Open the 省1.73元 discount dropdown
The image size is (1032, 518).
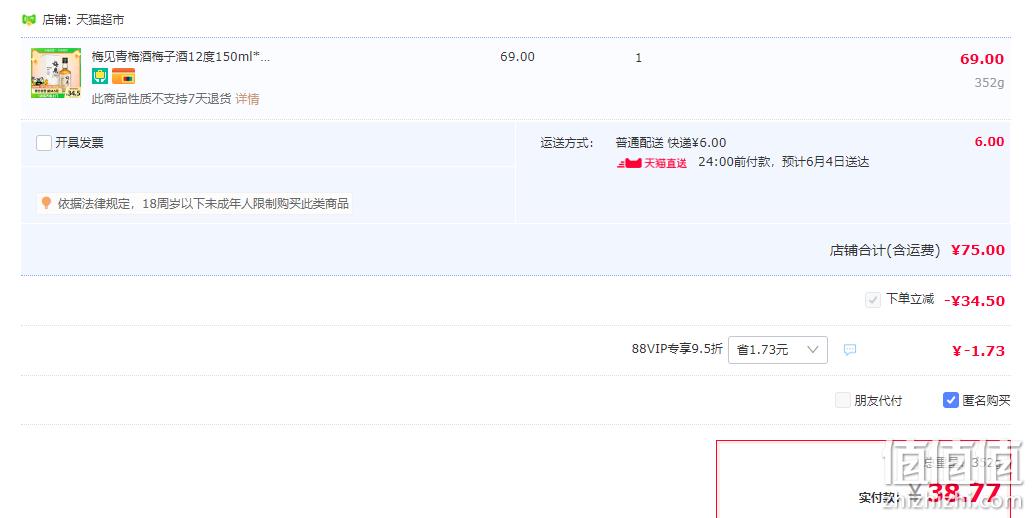[x=777, y=350]
